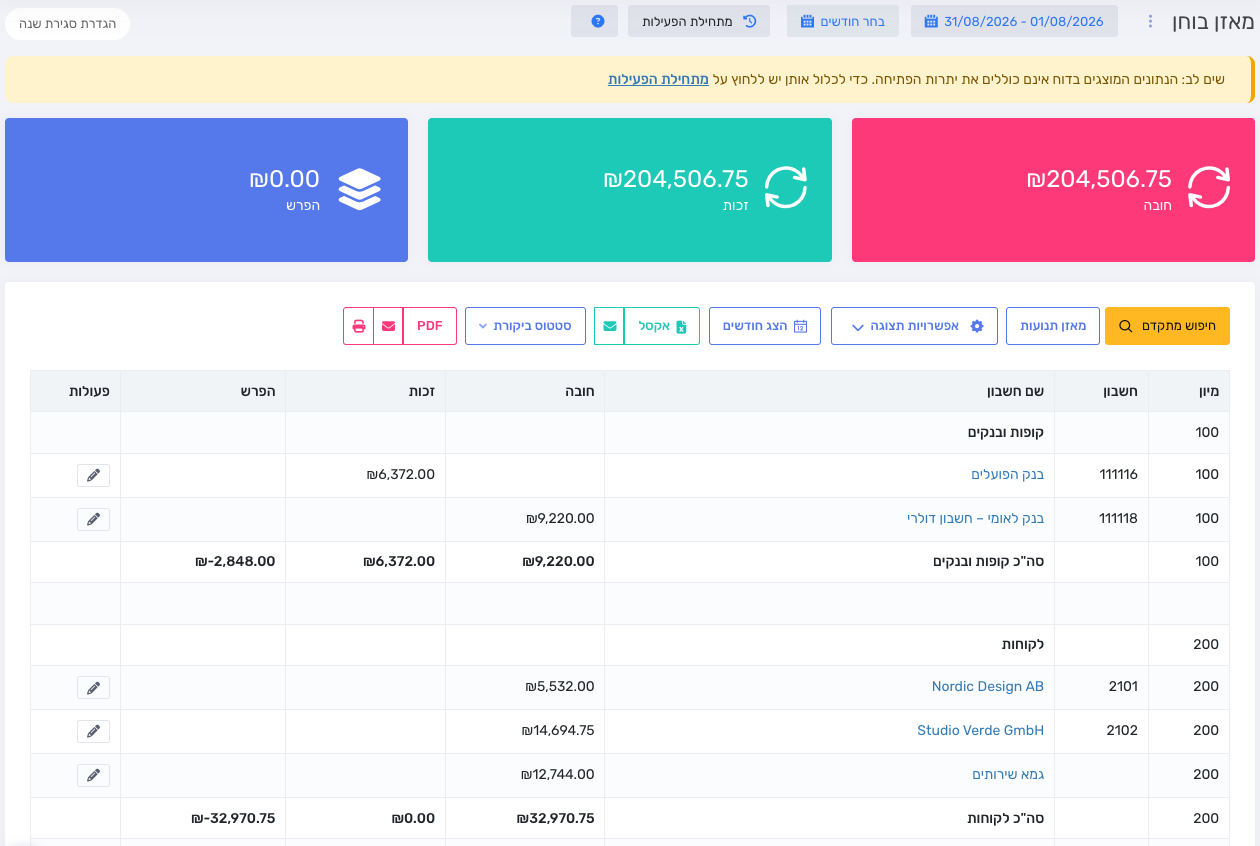Send the report by email with the green envelope button
The image size is (1260, 846).
(x=609, y=326)
